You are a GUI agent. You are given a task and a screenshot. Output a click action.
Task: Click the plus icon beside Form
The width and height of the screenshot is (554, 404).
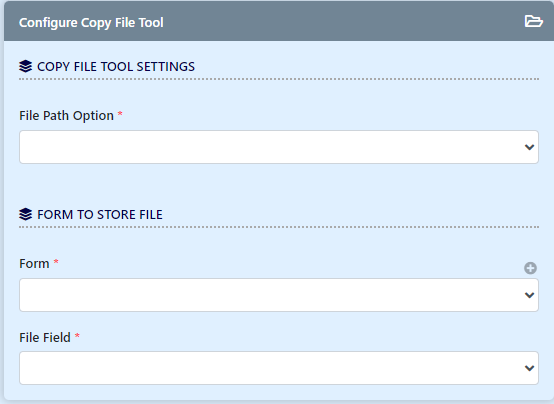pyautogui.click(x=530, y=268)
